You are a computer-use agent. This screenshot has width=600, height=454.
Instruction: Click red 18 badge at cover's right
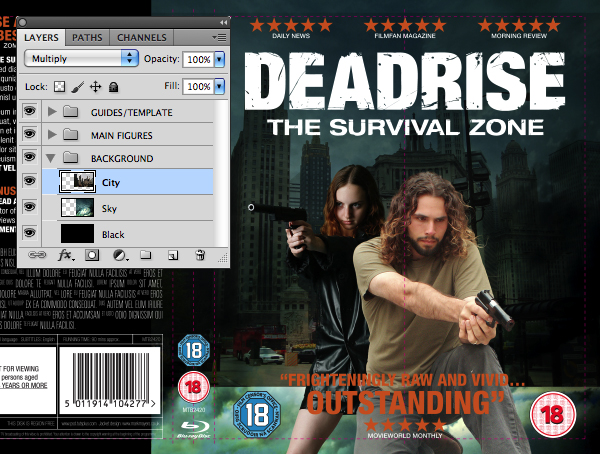[553, 415]
